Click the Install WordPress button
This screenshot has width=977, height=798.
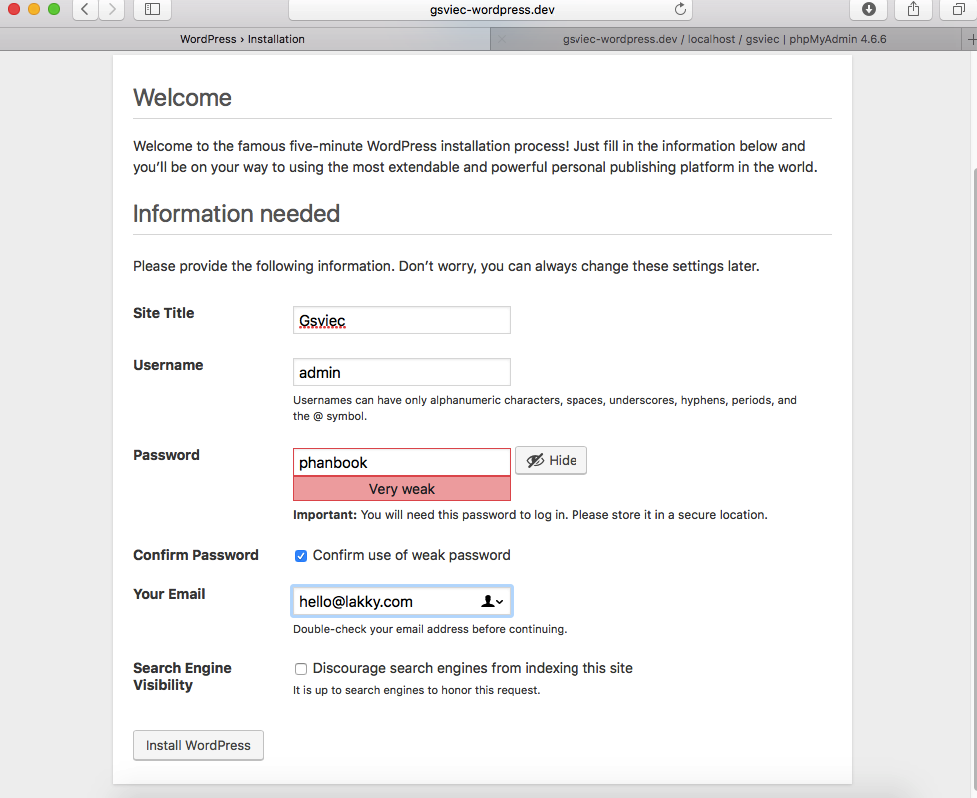click(198, 745)
